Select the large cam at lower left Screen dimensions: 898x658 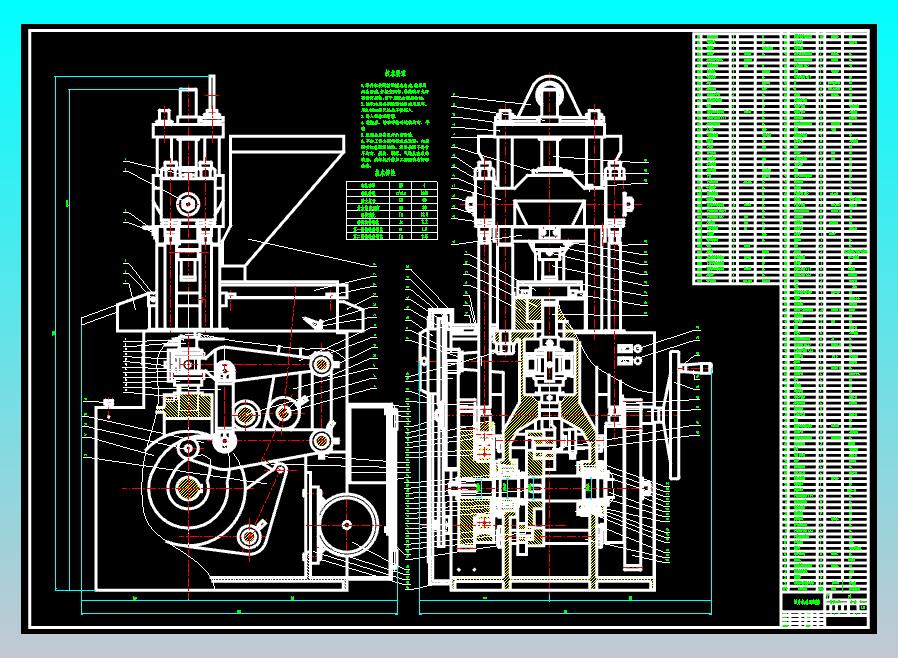(x=195, y=490)
